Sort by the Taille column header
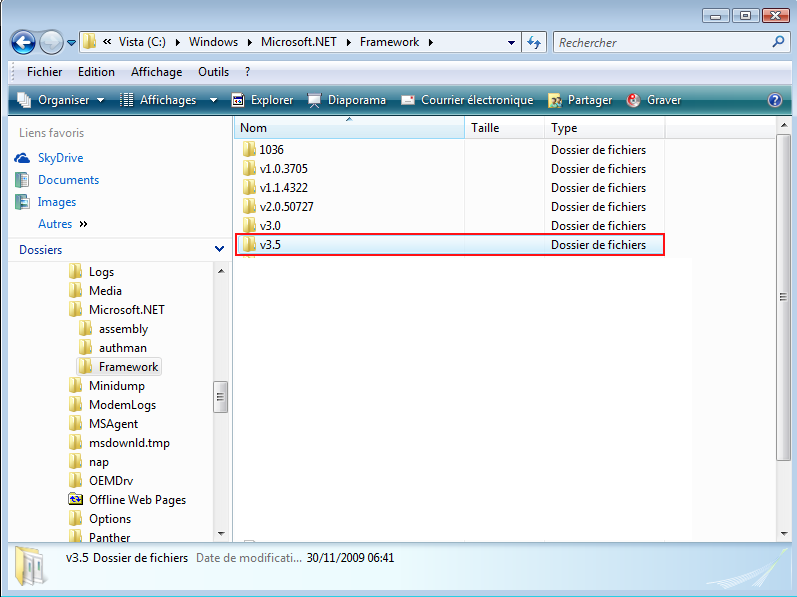 [505, 128]
